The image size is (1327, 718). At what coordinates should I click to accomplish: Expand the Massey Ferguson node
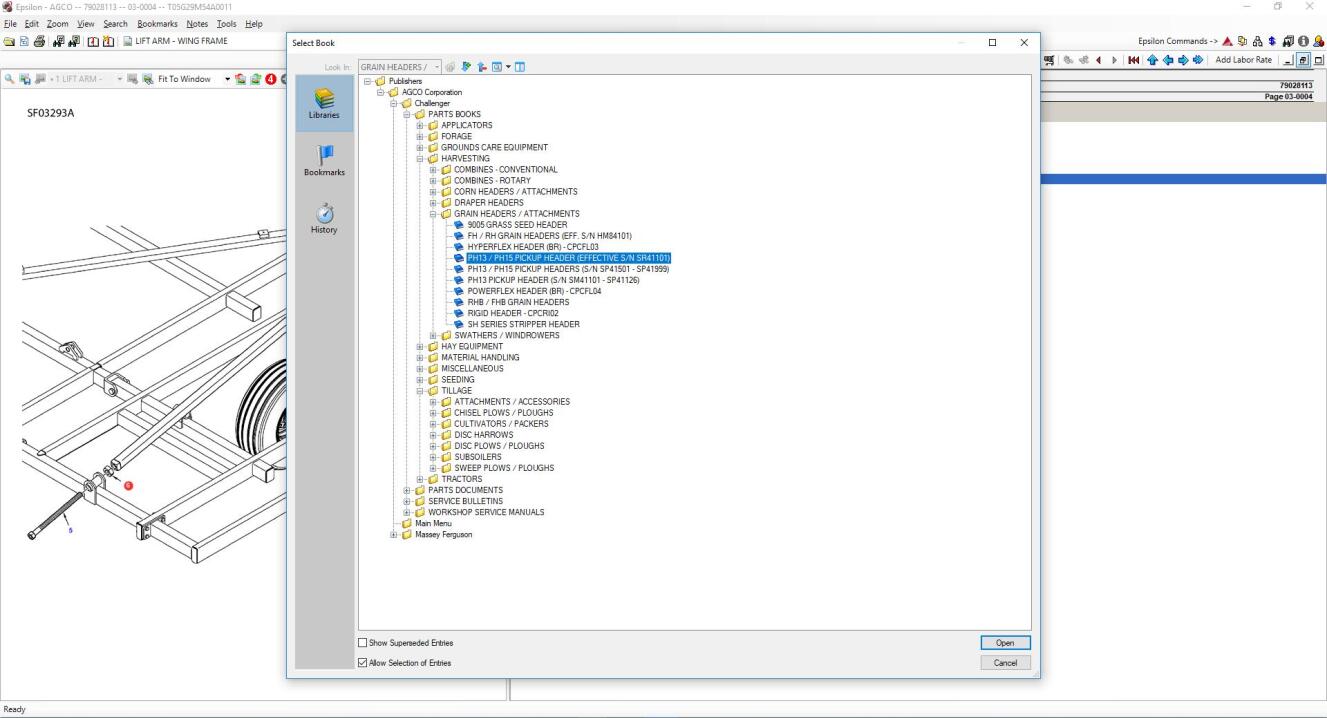pos(394,534)
